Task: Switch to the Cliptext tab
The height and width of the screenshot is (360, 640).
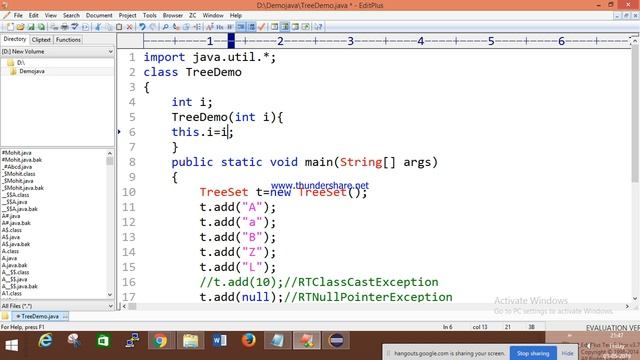Action: coord(41,40)
